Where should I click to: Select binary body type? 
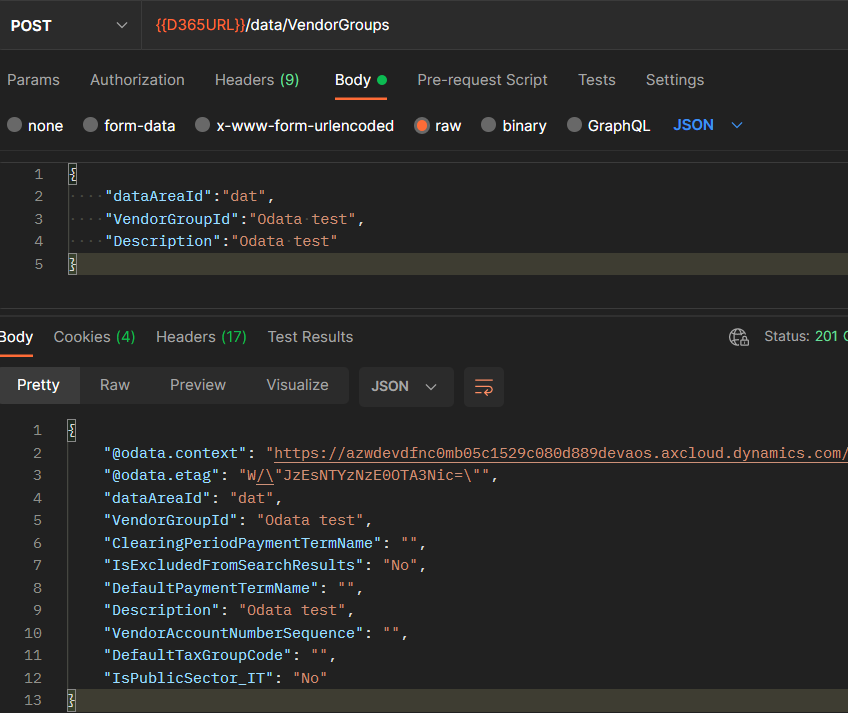(514, 126)
